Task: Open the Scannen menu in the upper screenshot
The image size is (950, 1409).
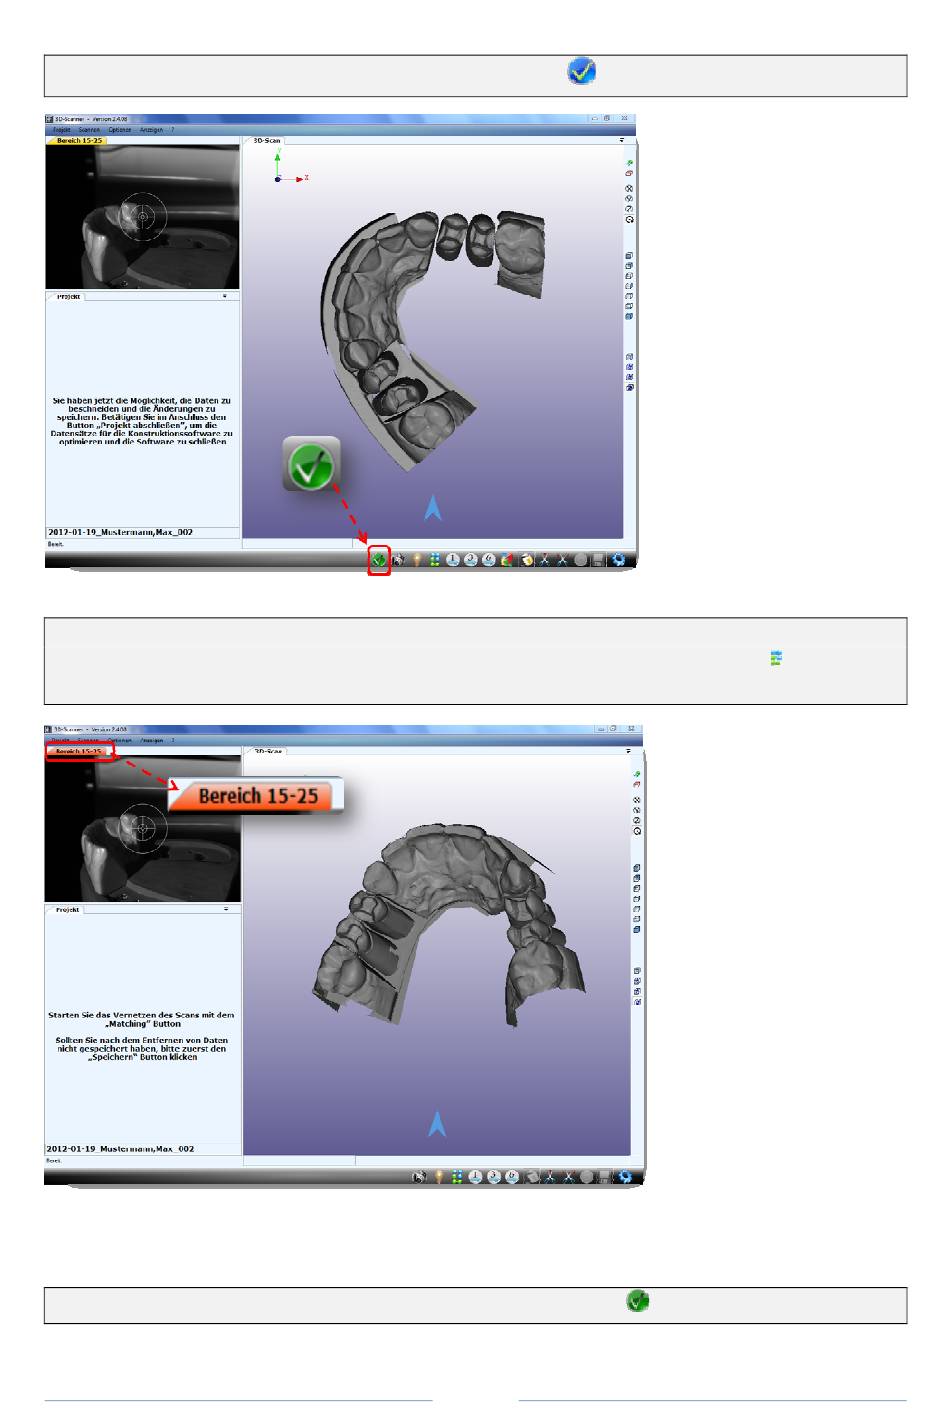Action: tap(89, 129)
